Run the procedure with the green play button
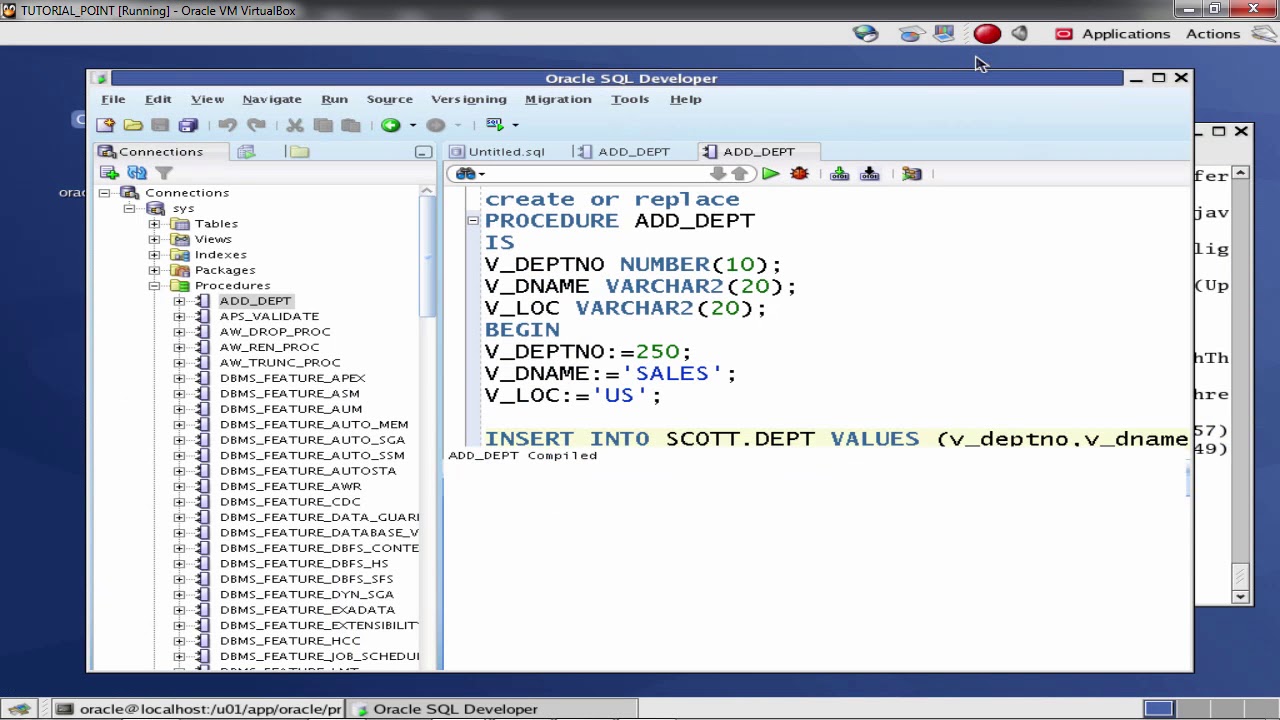 (770, 174)
